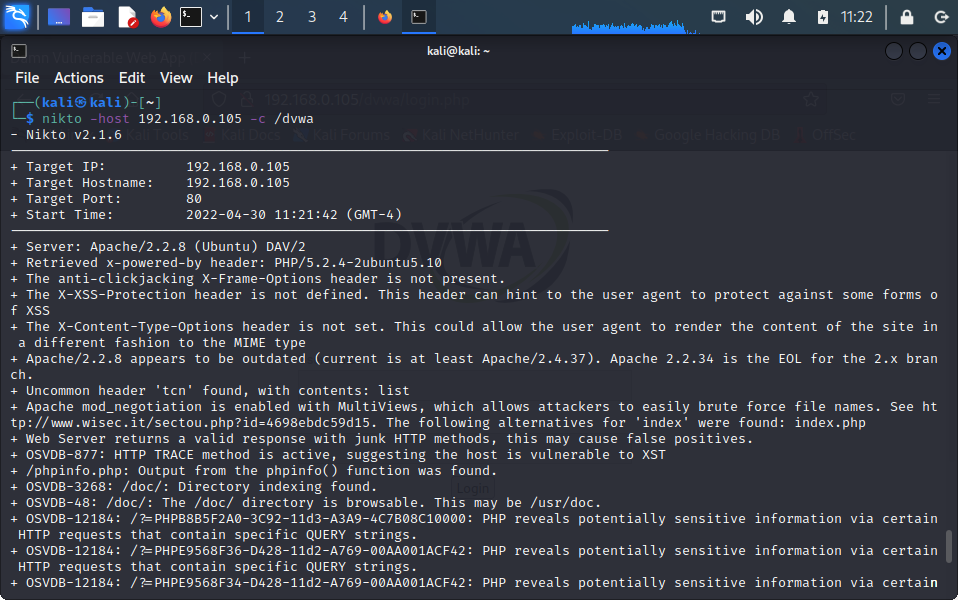Click the 'index.php' alternative file name
This screenshot has height=600, width=958.
point(830,423)
